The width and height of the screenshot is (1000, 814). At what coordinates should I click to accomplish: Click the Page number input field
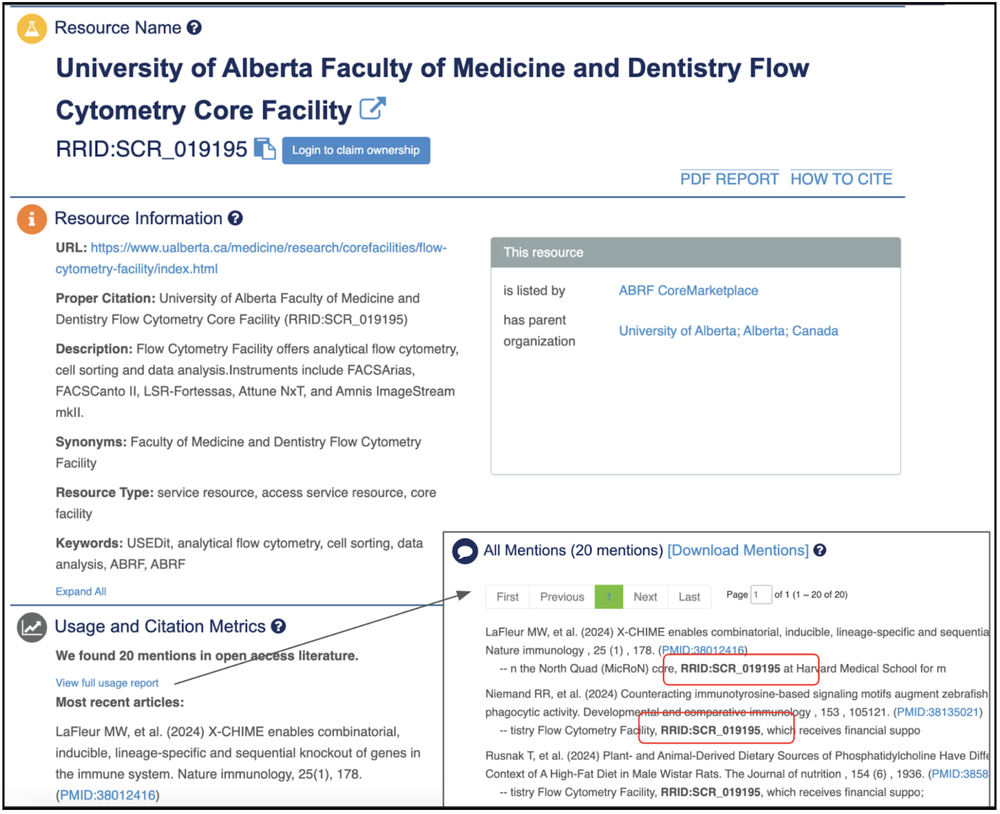761,595
